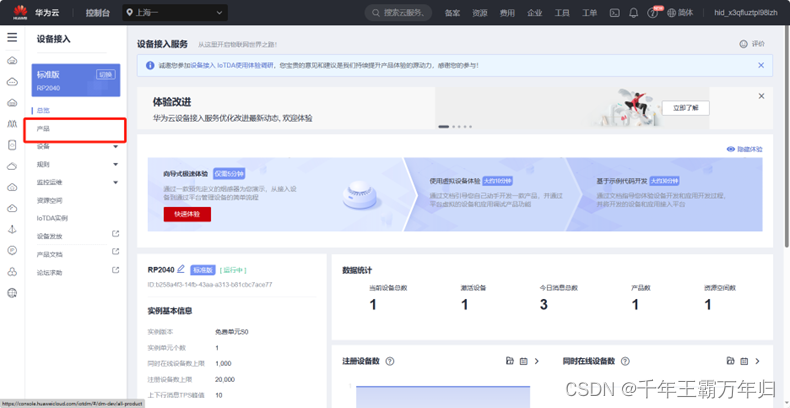The image size is (790, 408).
Task: Open external link icon beside 产品文档
Action: [x=115, y=251]
